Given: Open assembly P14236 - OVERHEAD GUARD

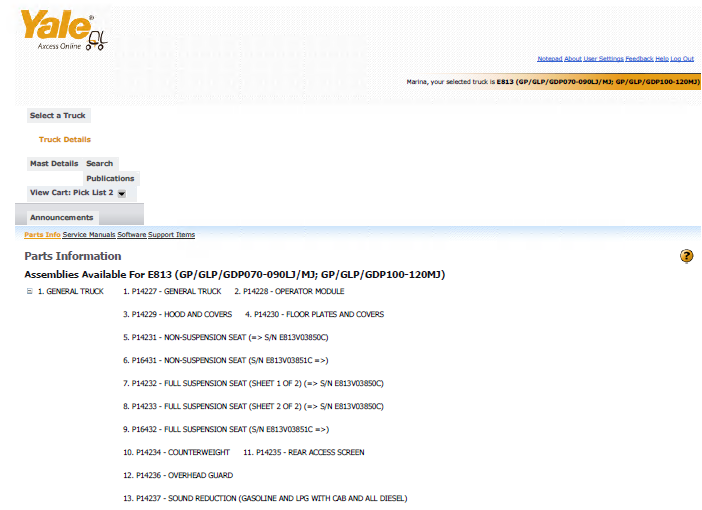Looking at the screenshot, I should tap(178, 476).
